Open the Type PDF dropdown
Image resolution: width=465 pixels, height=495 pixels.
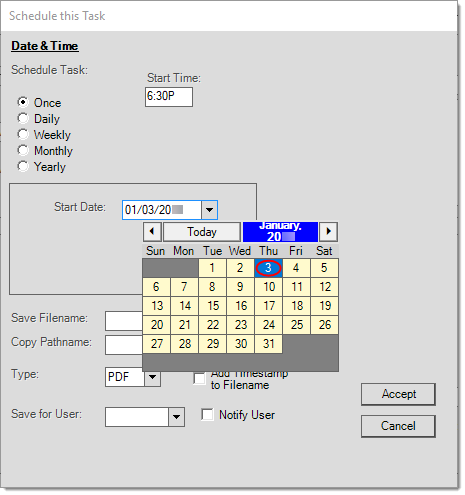(152, 377)
